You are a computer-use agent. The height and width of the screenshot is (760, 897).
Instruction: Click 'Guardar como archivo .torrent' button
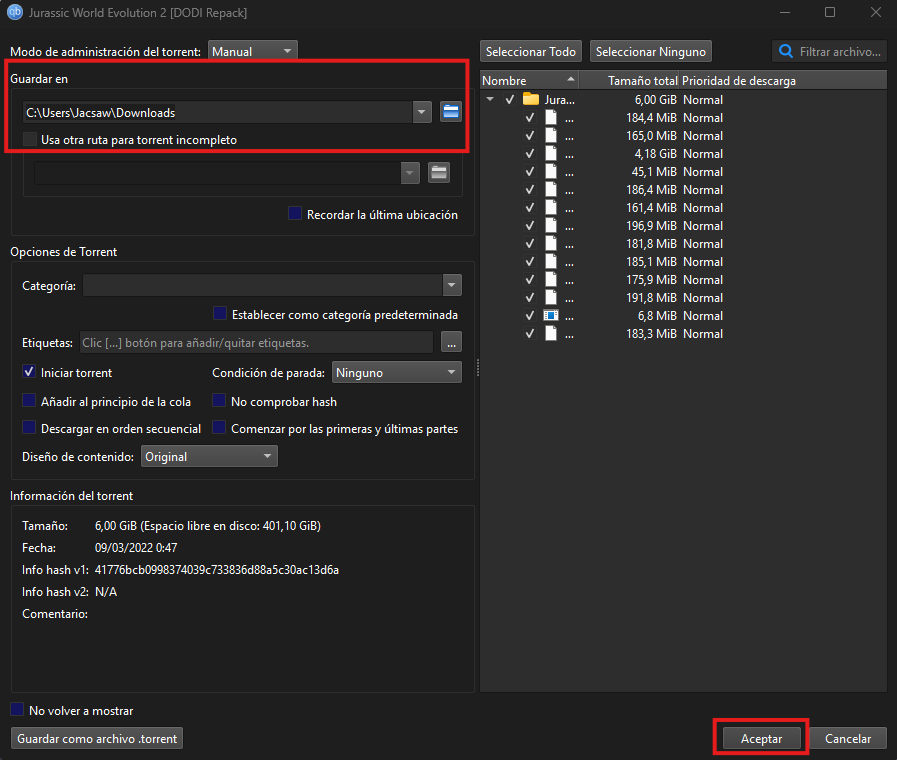click(97, 738)
